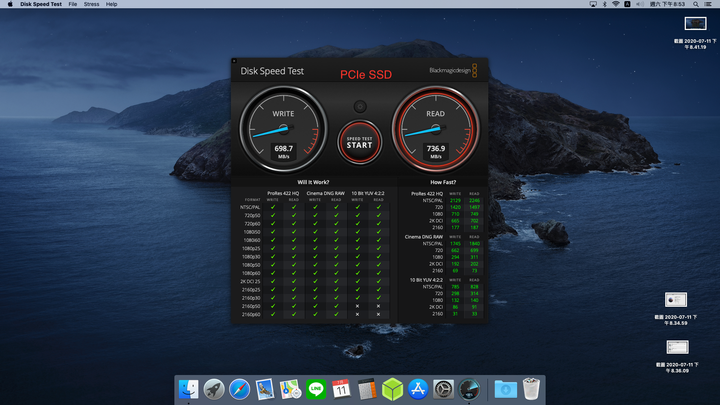Open the Stress menu
Screen dimensions: 720x405
point(91,4)
